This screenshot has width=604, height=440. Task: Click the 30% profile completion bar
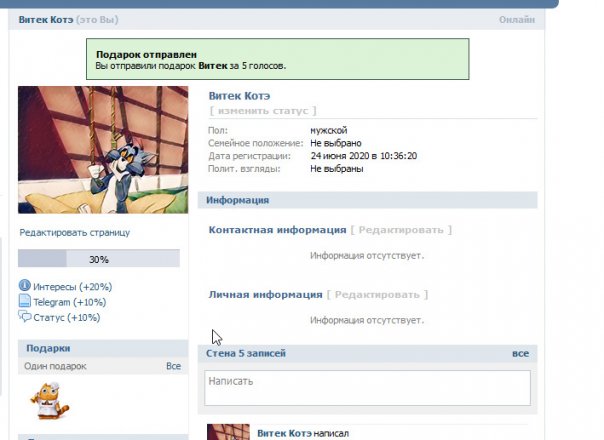click(x=99, y=259)
